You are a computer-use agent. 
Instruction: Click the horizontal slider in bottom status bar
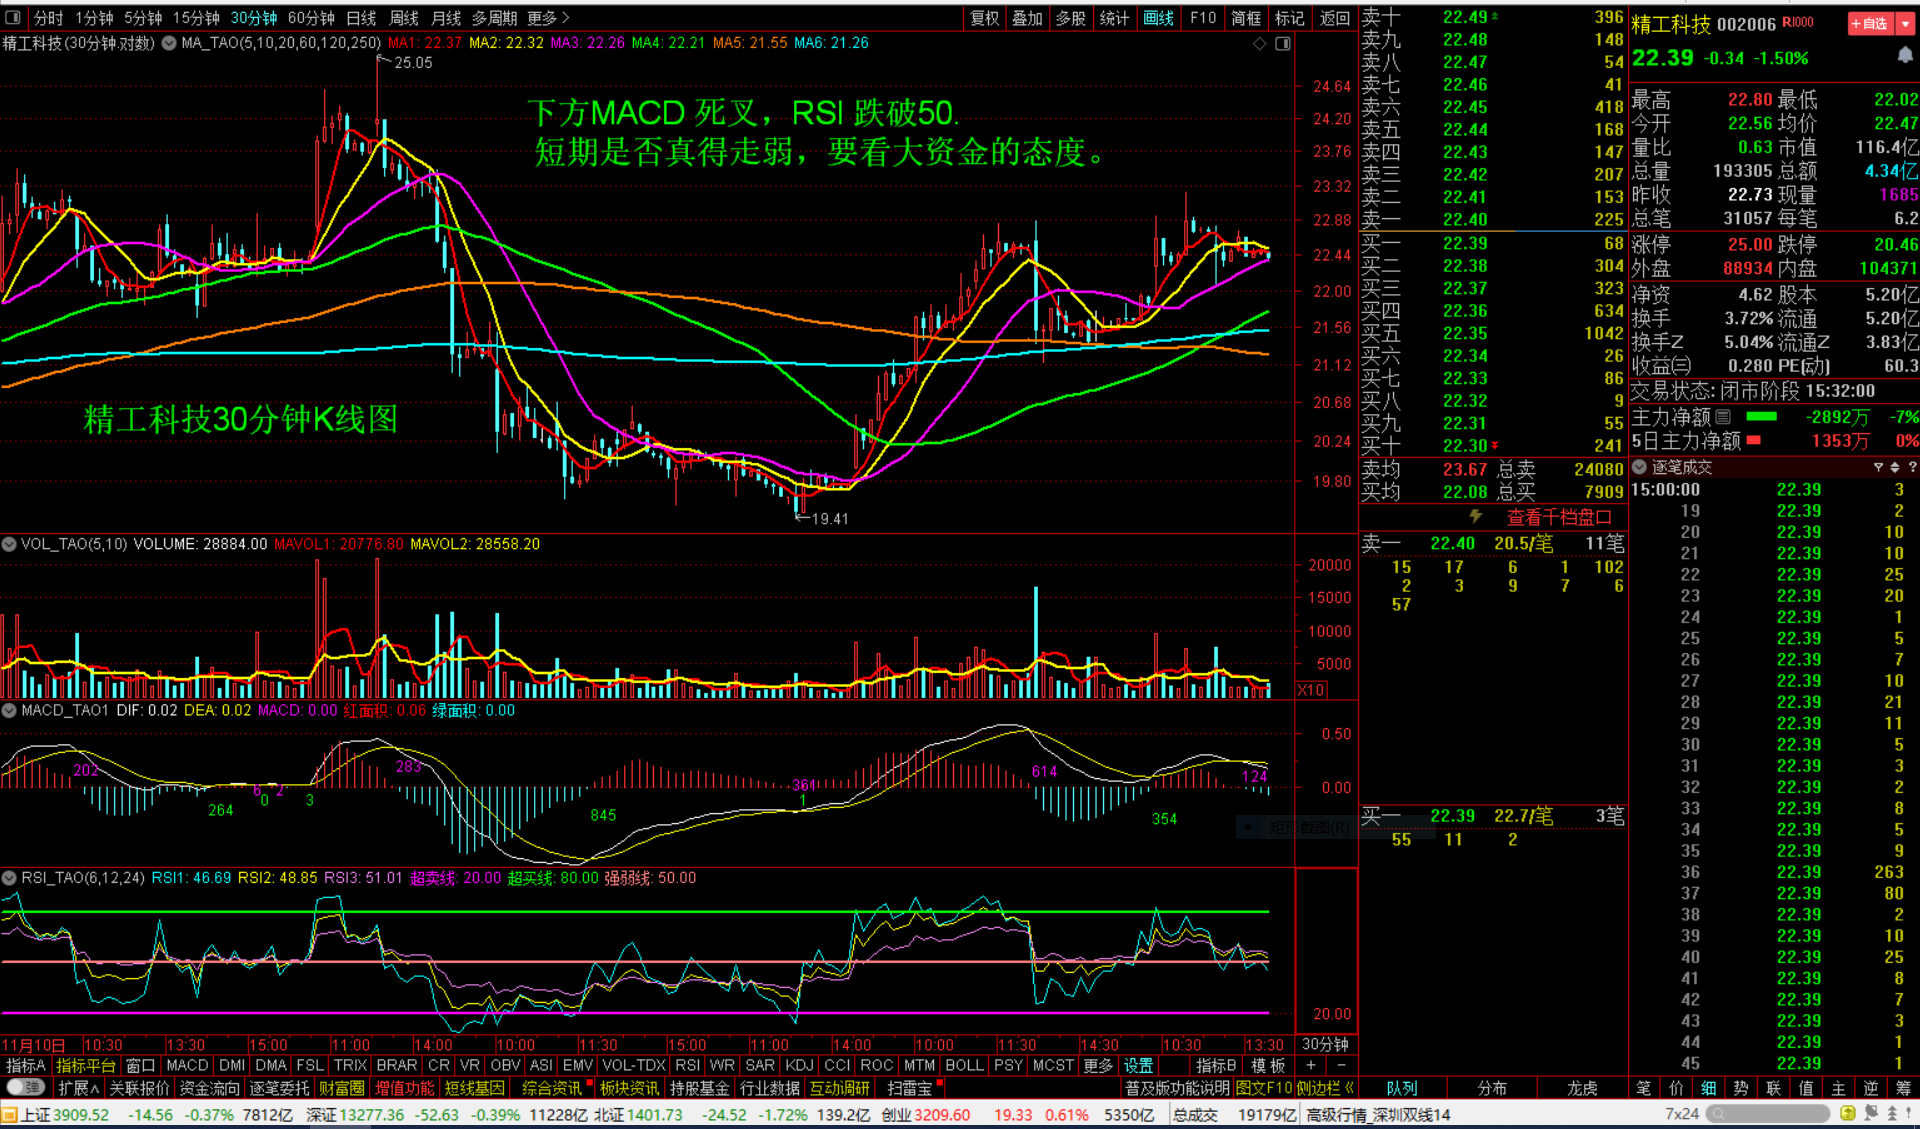click(x=1768, y=1113)
